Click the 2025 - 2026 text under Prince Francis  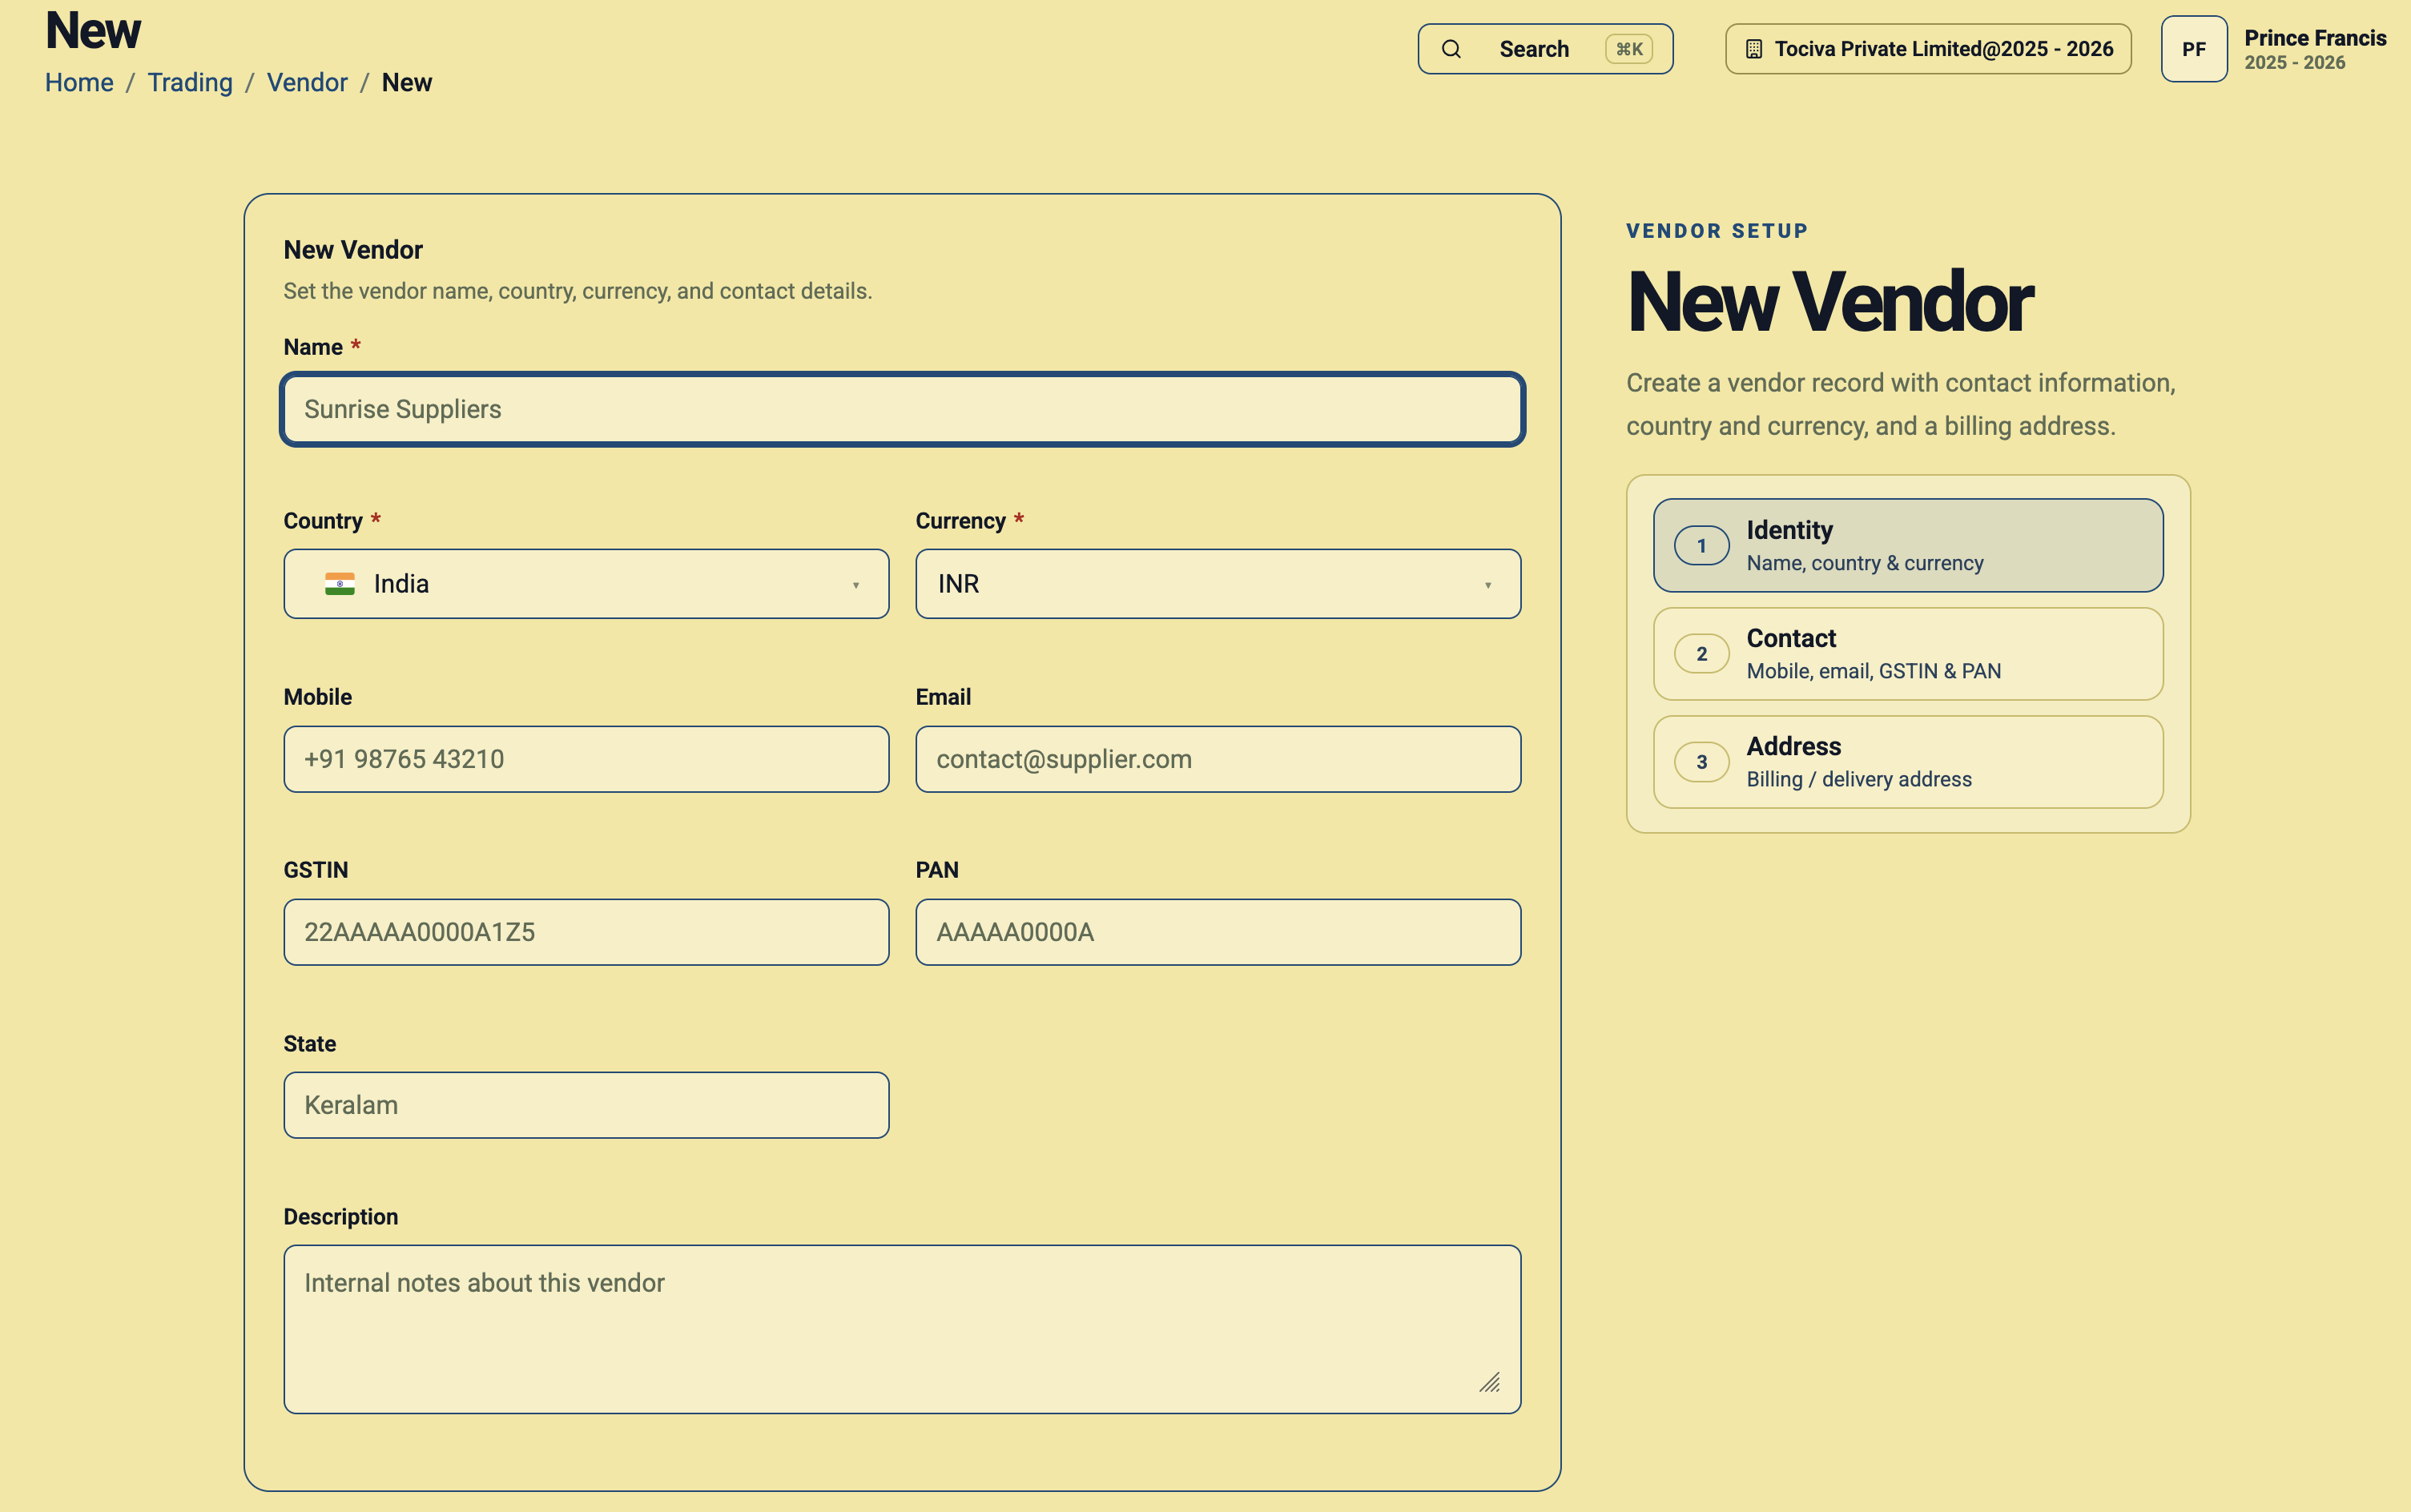2295,63
